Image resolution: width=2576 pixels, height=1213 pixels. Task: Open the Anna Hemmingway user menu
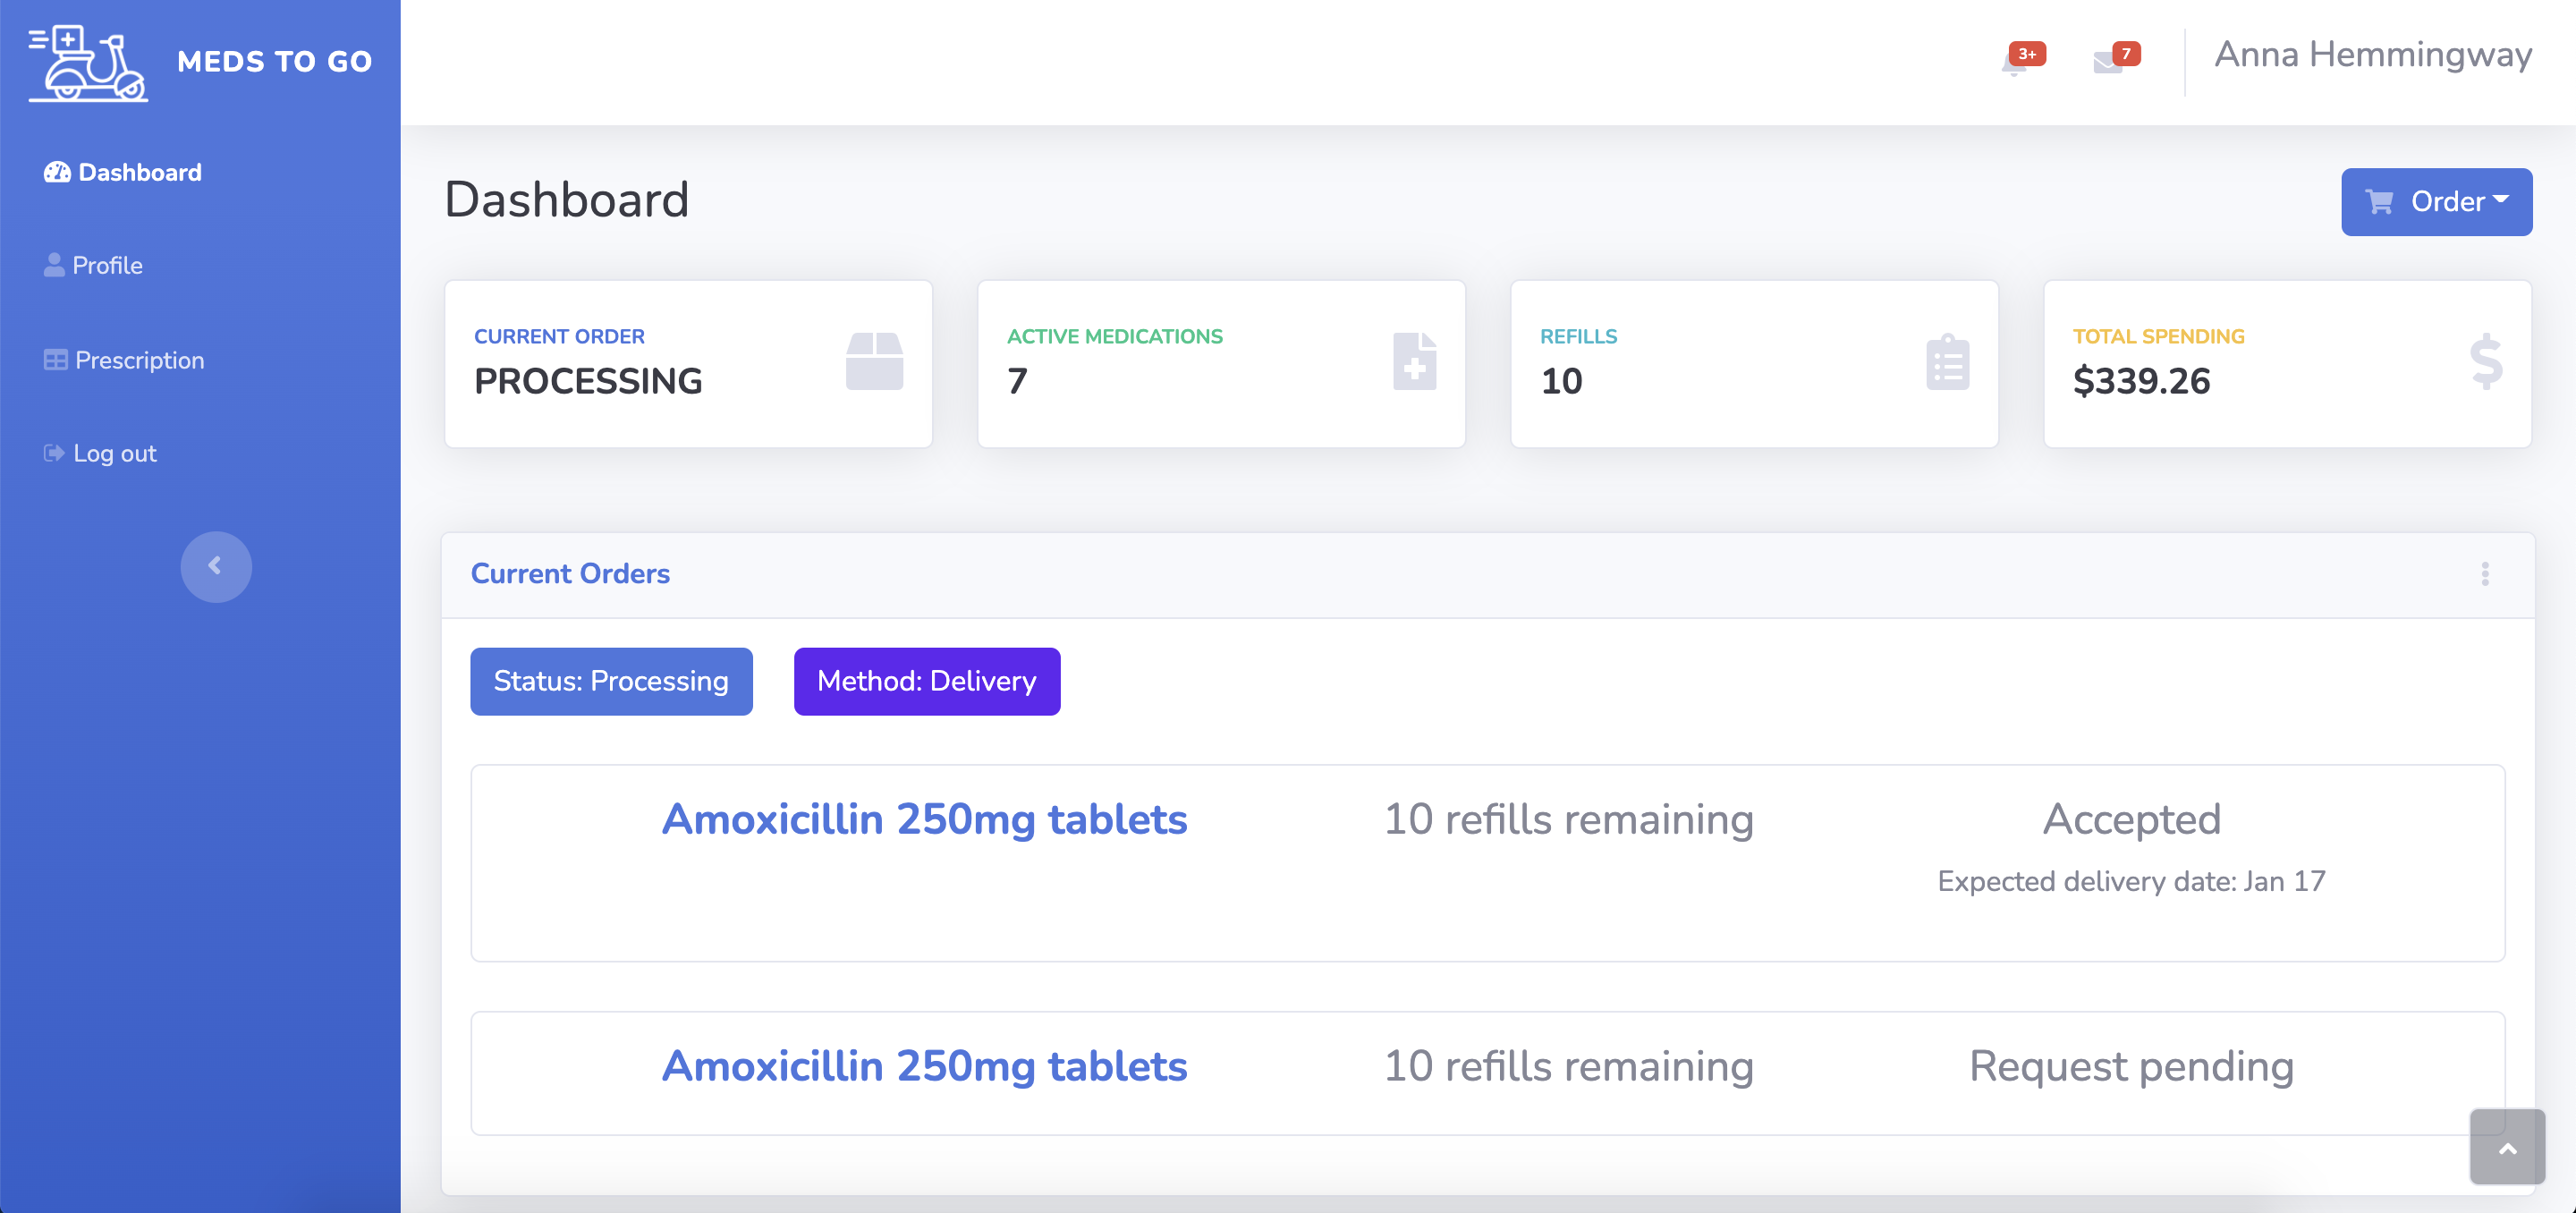(2372, 55)
